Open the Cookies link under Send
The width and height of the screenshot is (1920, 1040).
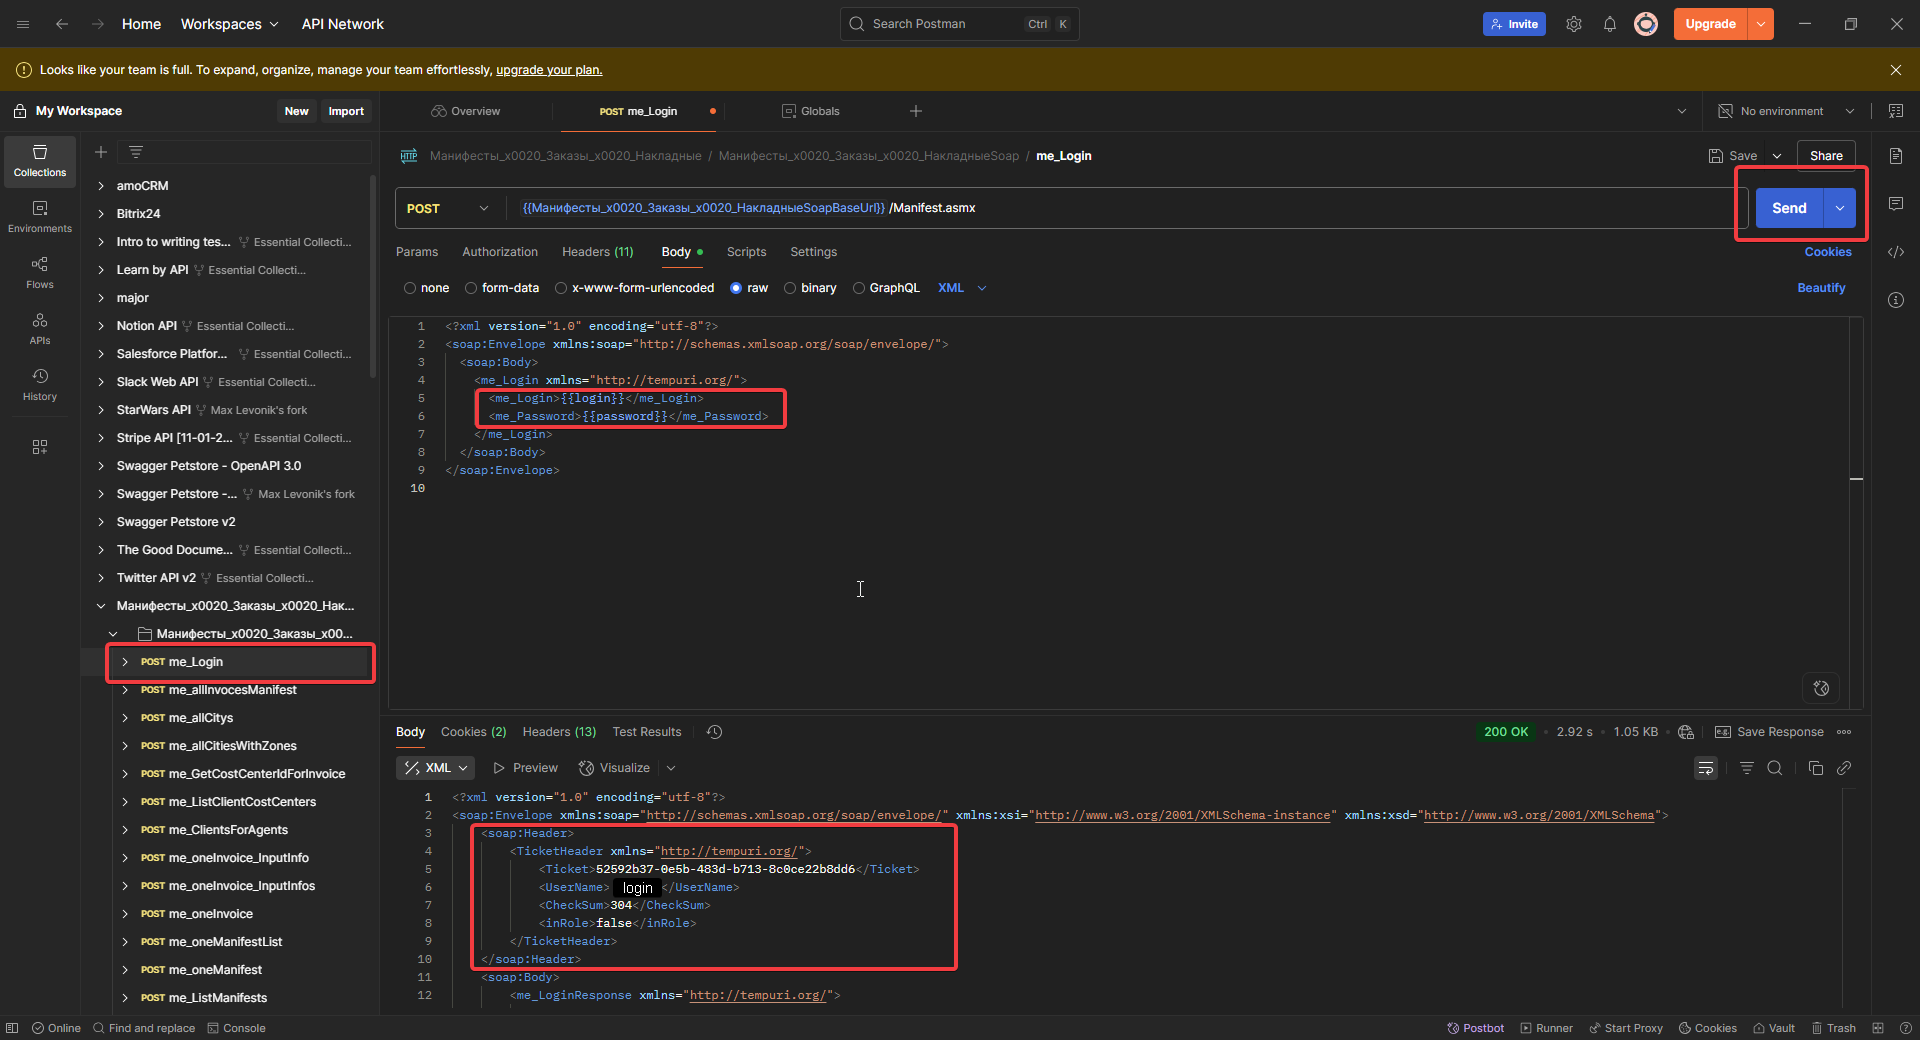pyautogui.click(x=1828, y=252)
